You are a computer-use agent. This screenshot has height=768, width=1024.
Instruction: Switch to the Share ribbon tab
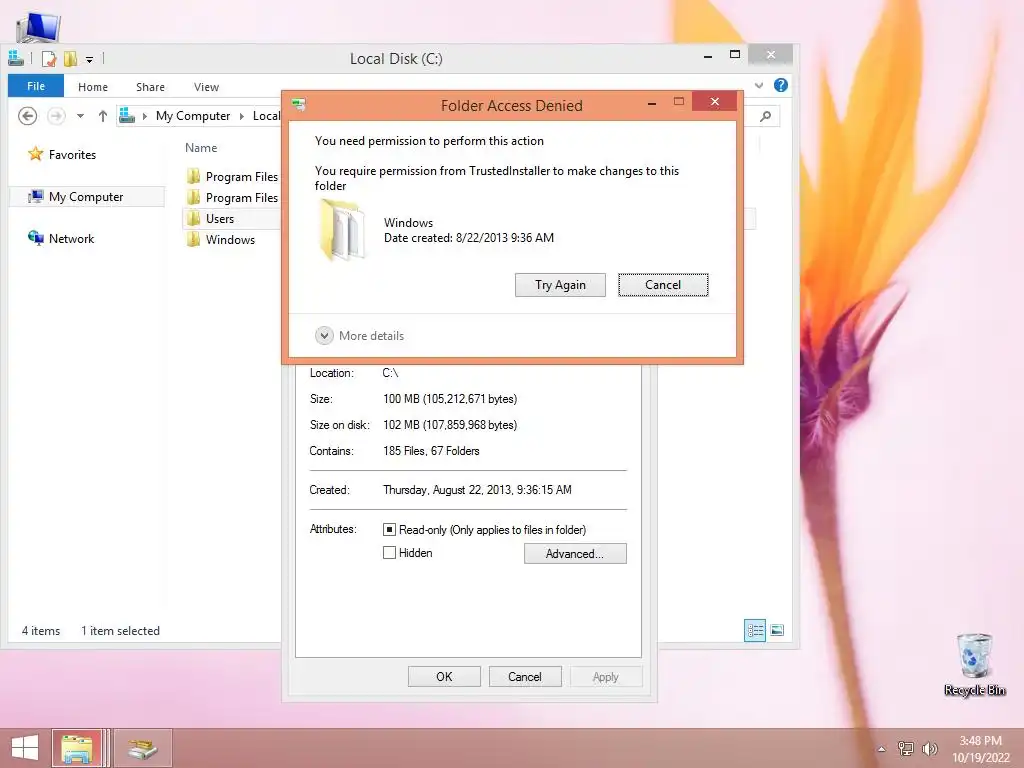(150, 87)
